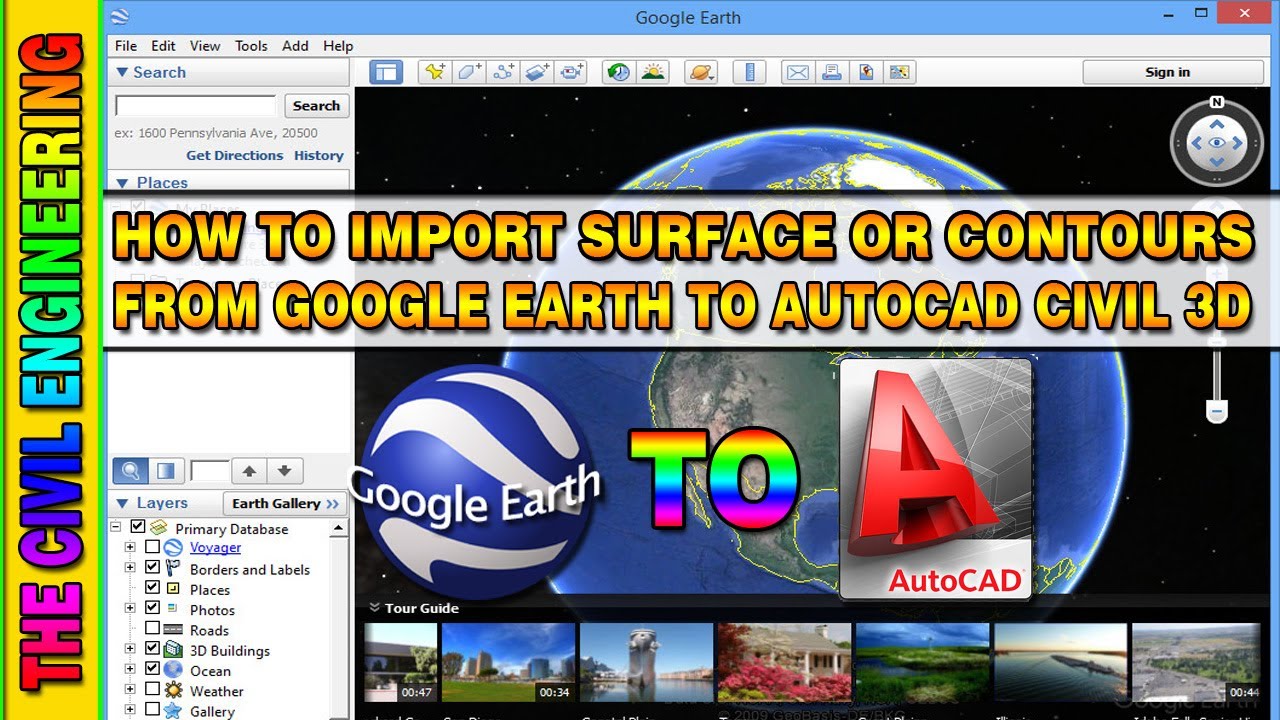Click the Get Directions link
Screen dimensions: 1280x720
coord(235,155)
